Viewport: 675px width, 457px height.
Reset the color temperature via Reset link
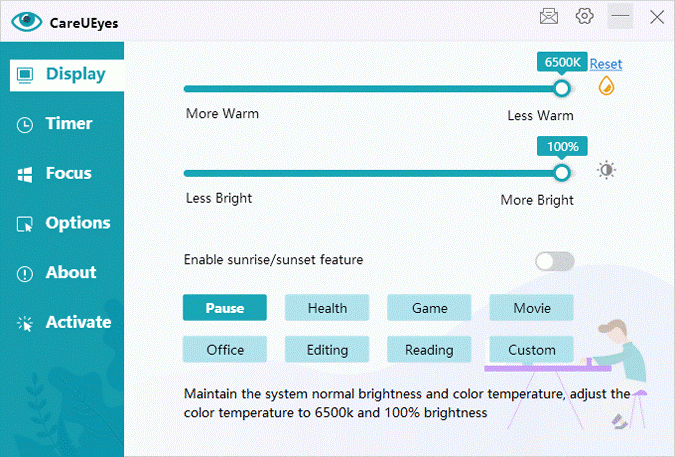[x=605, y=64]
